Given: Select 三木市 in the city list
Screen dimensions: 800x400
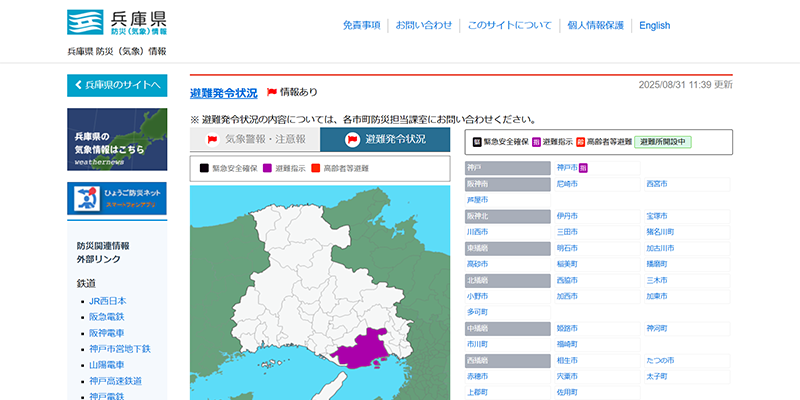Looking at the screenshot, I should [x=656, y=281].
